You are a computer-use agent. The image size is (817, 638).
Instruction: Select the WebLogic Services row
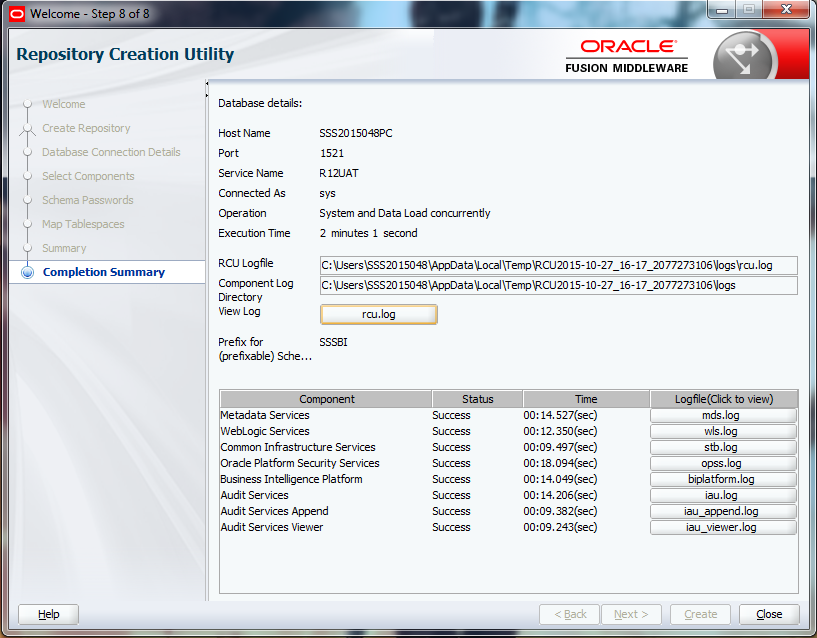[x=509, y=432]
